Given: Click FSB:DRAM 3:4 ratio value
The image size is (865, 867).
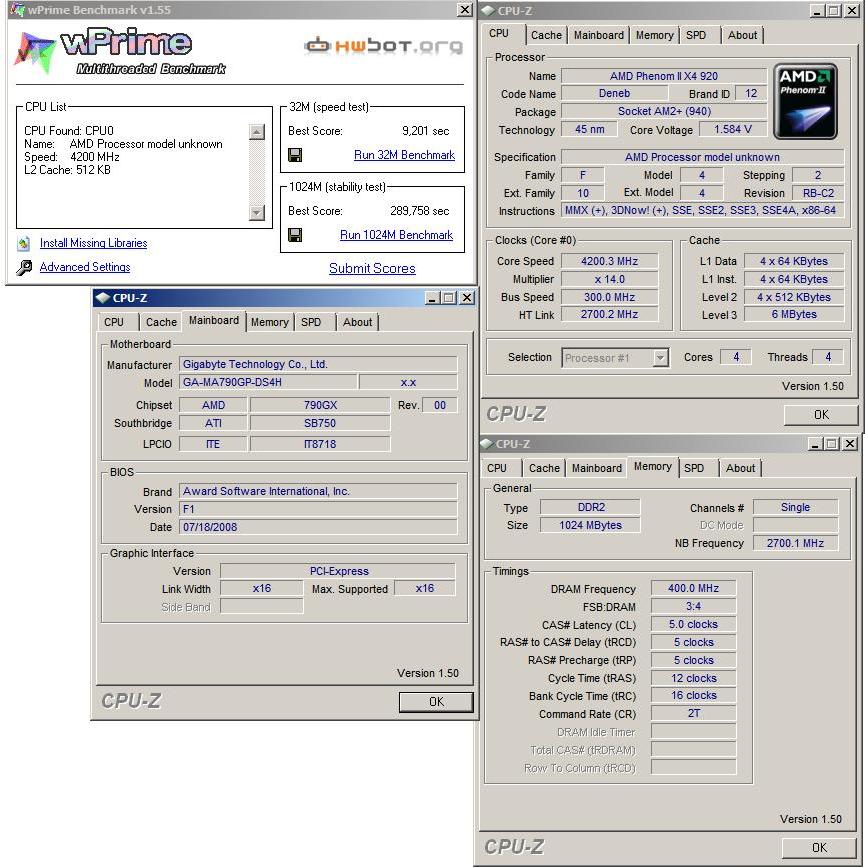Looking at the screenshot, I should click(694, 606).
